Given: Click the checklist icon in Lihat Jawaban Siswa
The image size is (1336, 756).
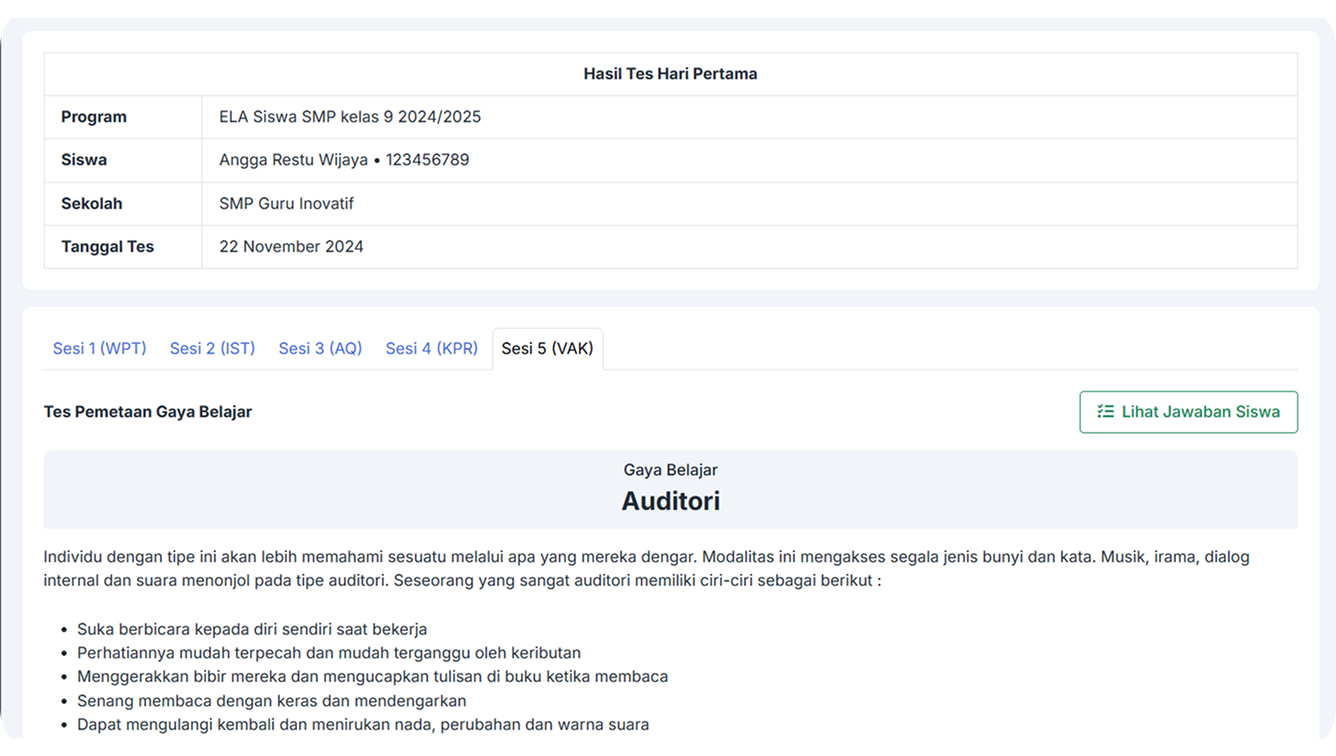Looking at the screenshot, I should (1105, 412).
